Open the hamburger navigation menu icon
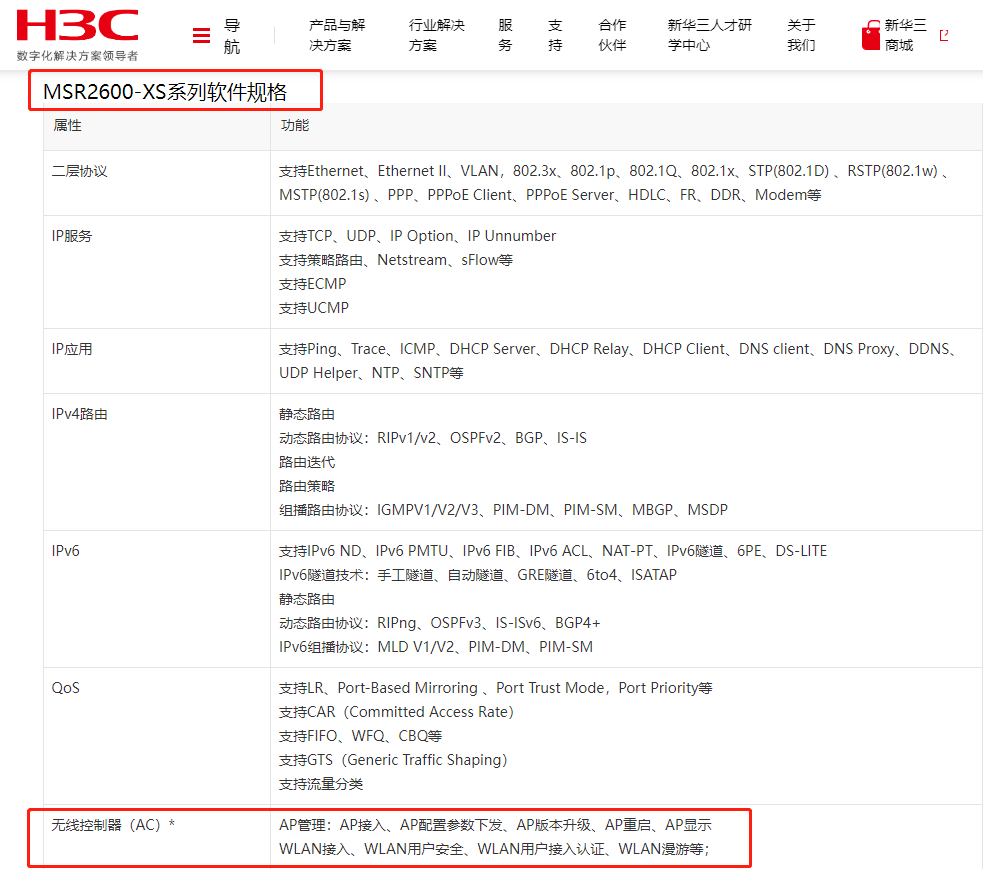The image size is (983, 869). (201, 35)
